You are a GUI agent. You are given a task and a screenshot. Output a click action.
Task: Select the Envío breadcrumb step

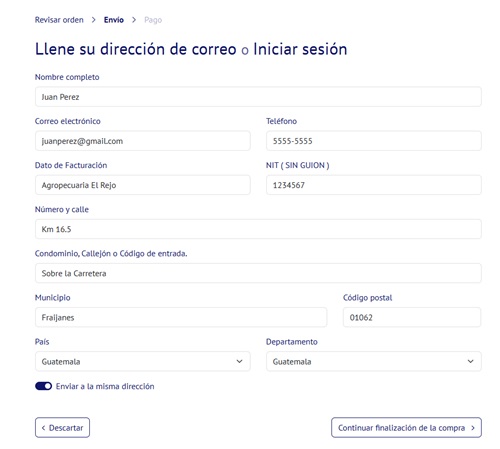114,20
